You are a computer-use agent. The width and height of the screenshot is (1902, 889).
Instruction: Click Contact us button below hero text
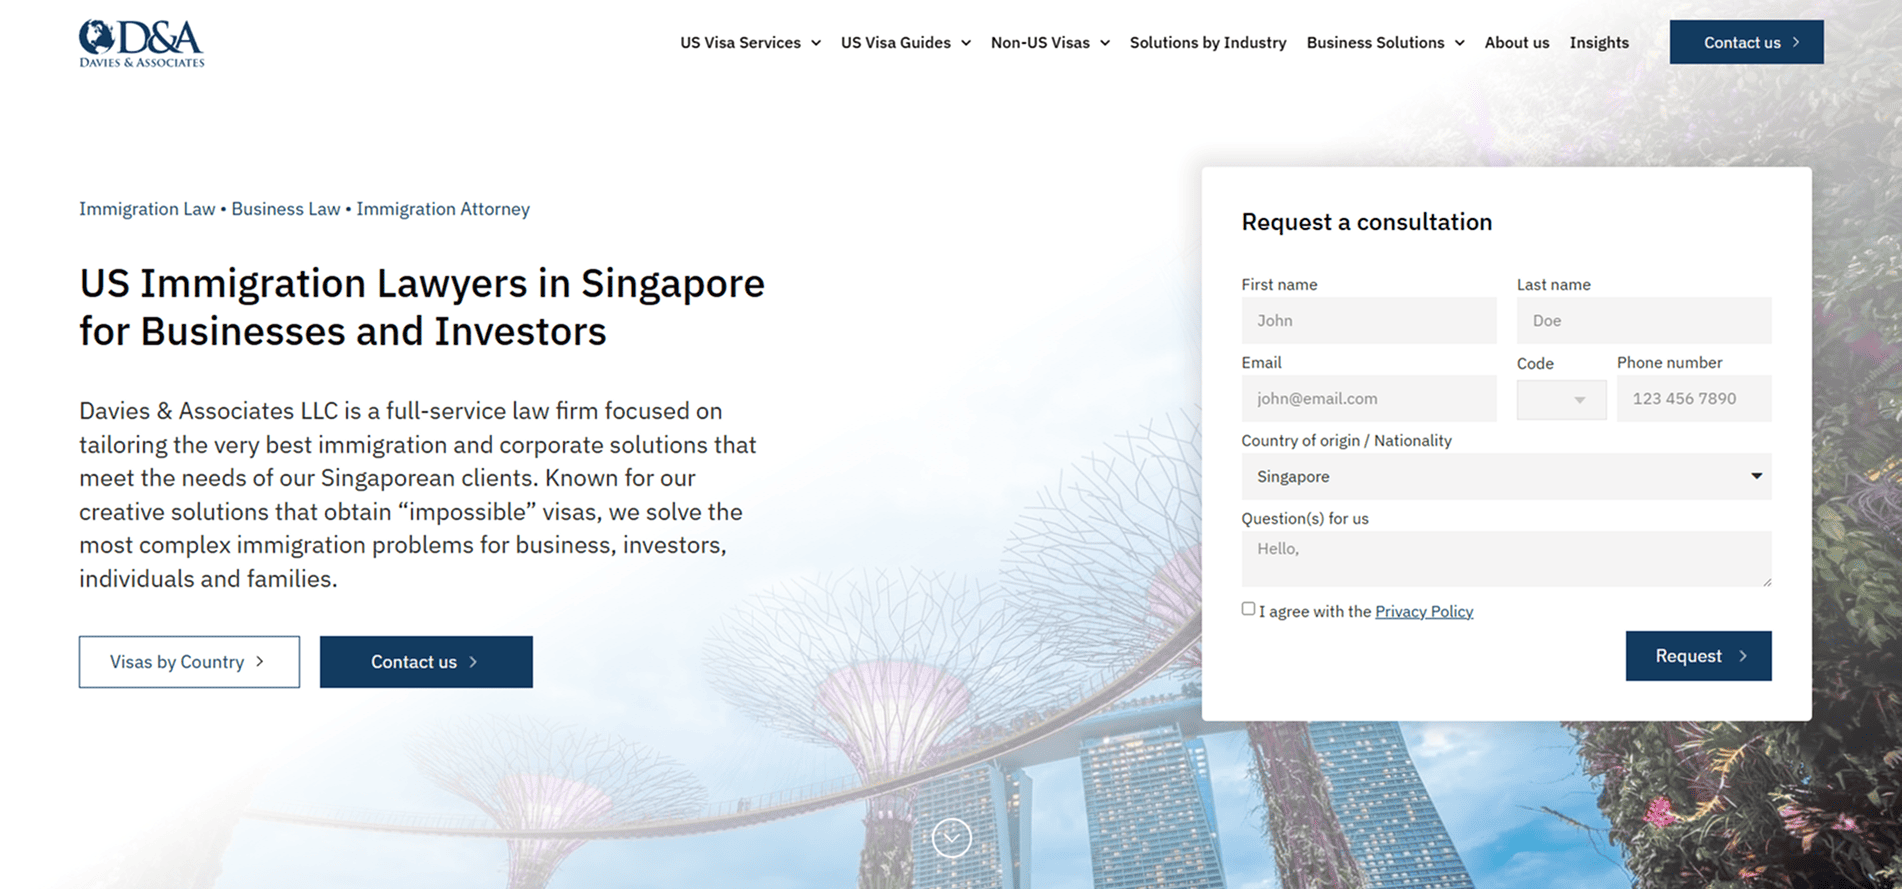(x=426, y=662)
